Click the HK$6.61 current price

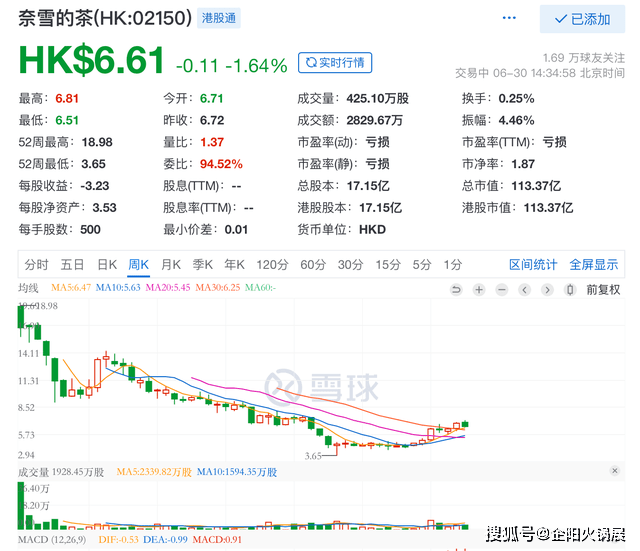click(91, 60)
